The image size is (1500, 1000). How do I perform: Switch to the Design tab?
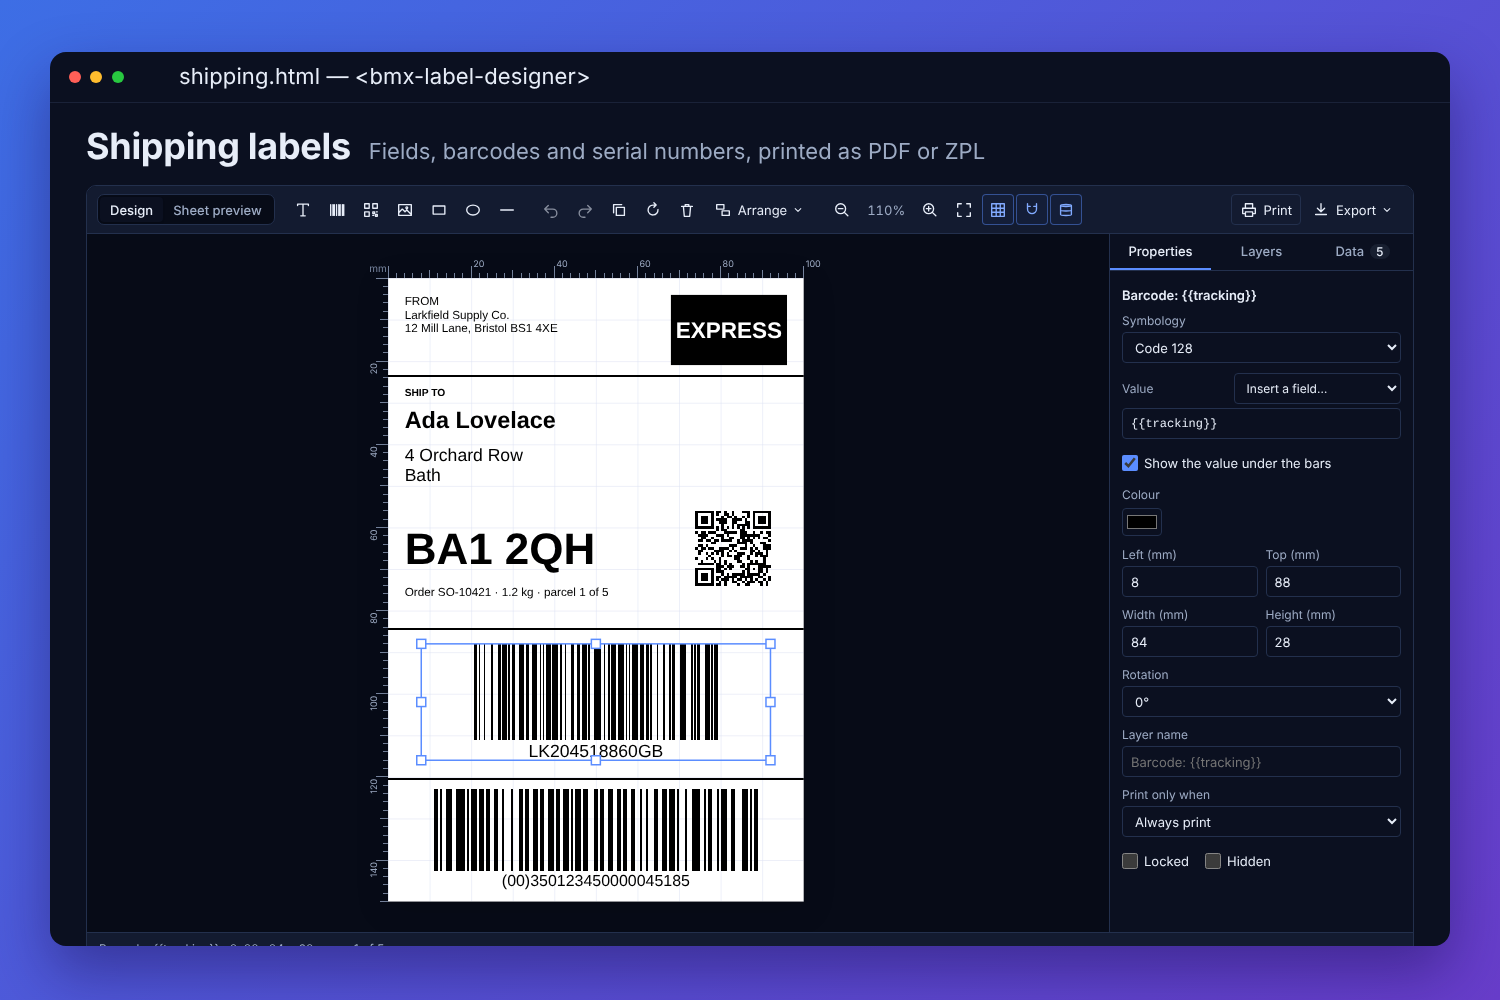(x=131, y=210)
